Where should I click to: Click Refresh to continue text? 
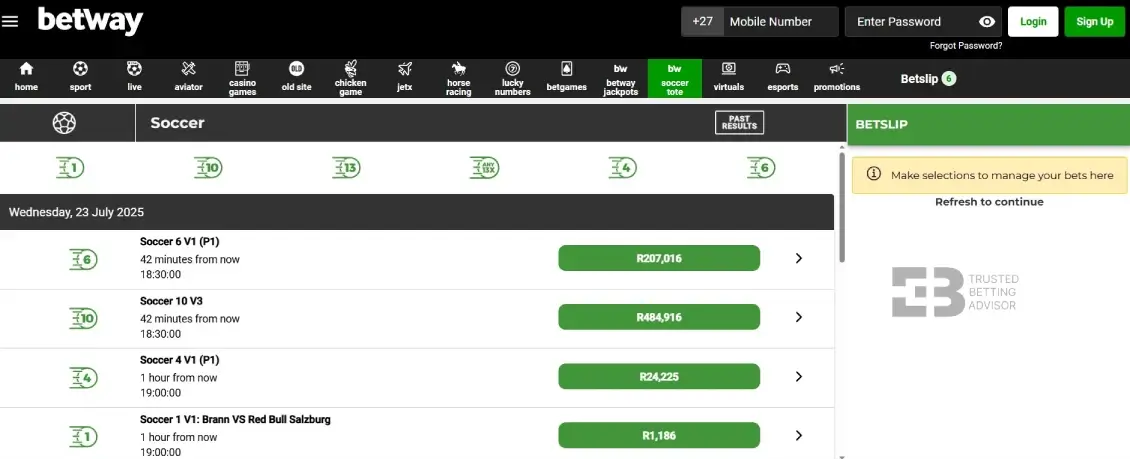989,202
